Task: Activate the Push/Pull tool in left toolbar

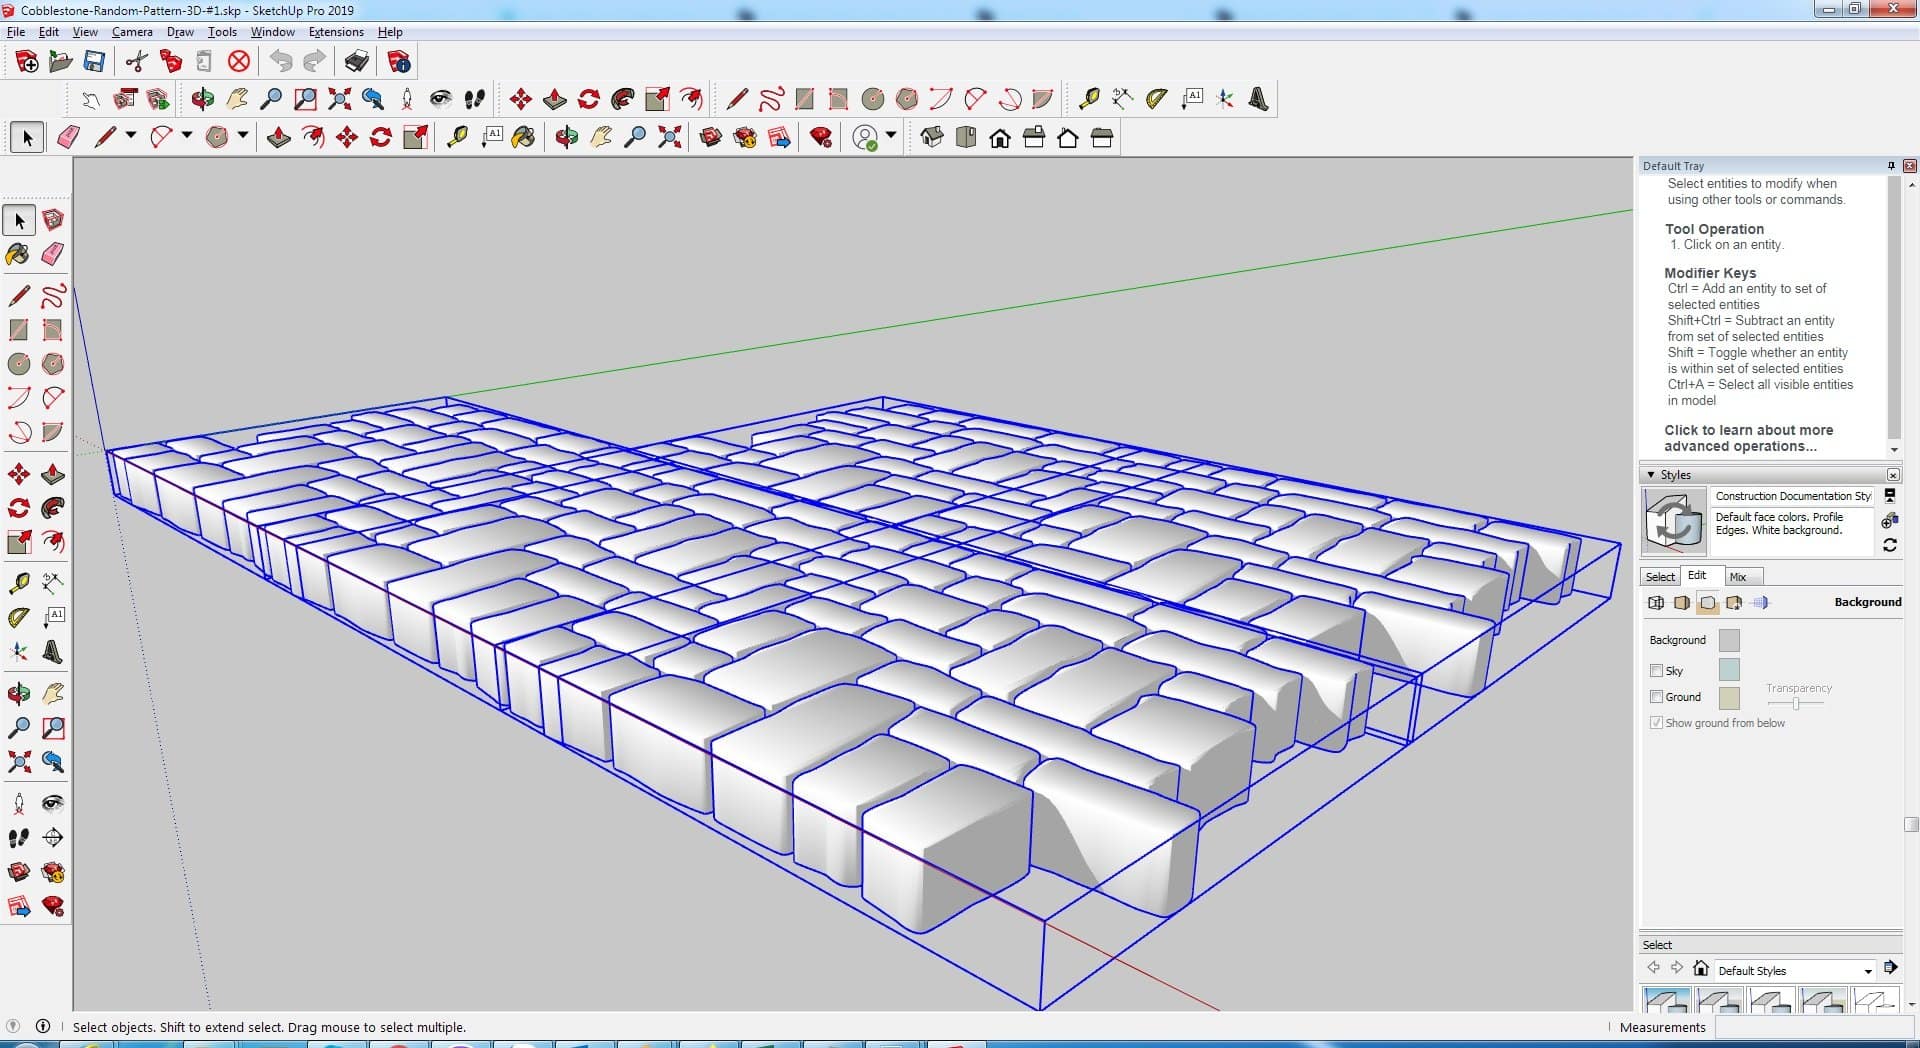Action: (53, 474)
